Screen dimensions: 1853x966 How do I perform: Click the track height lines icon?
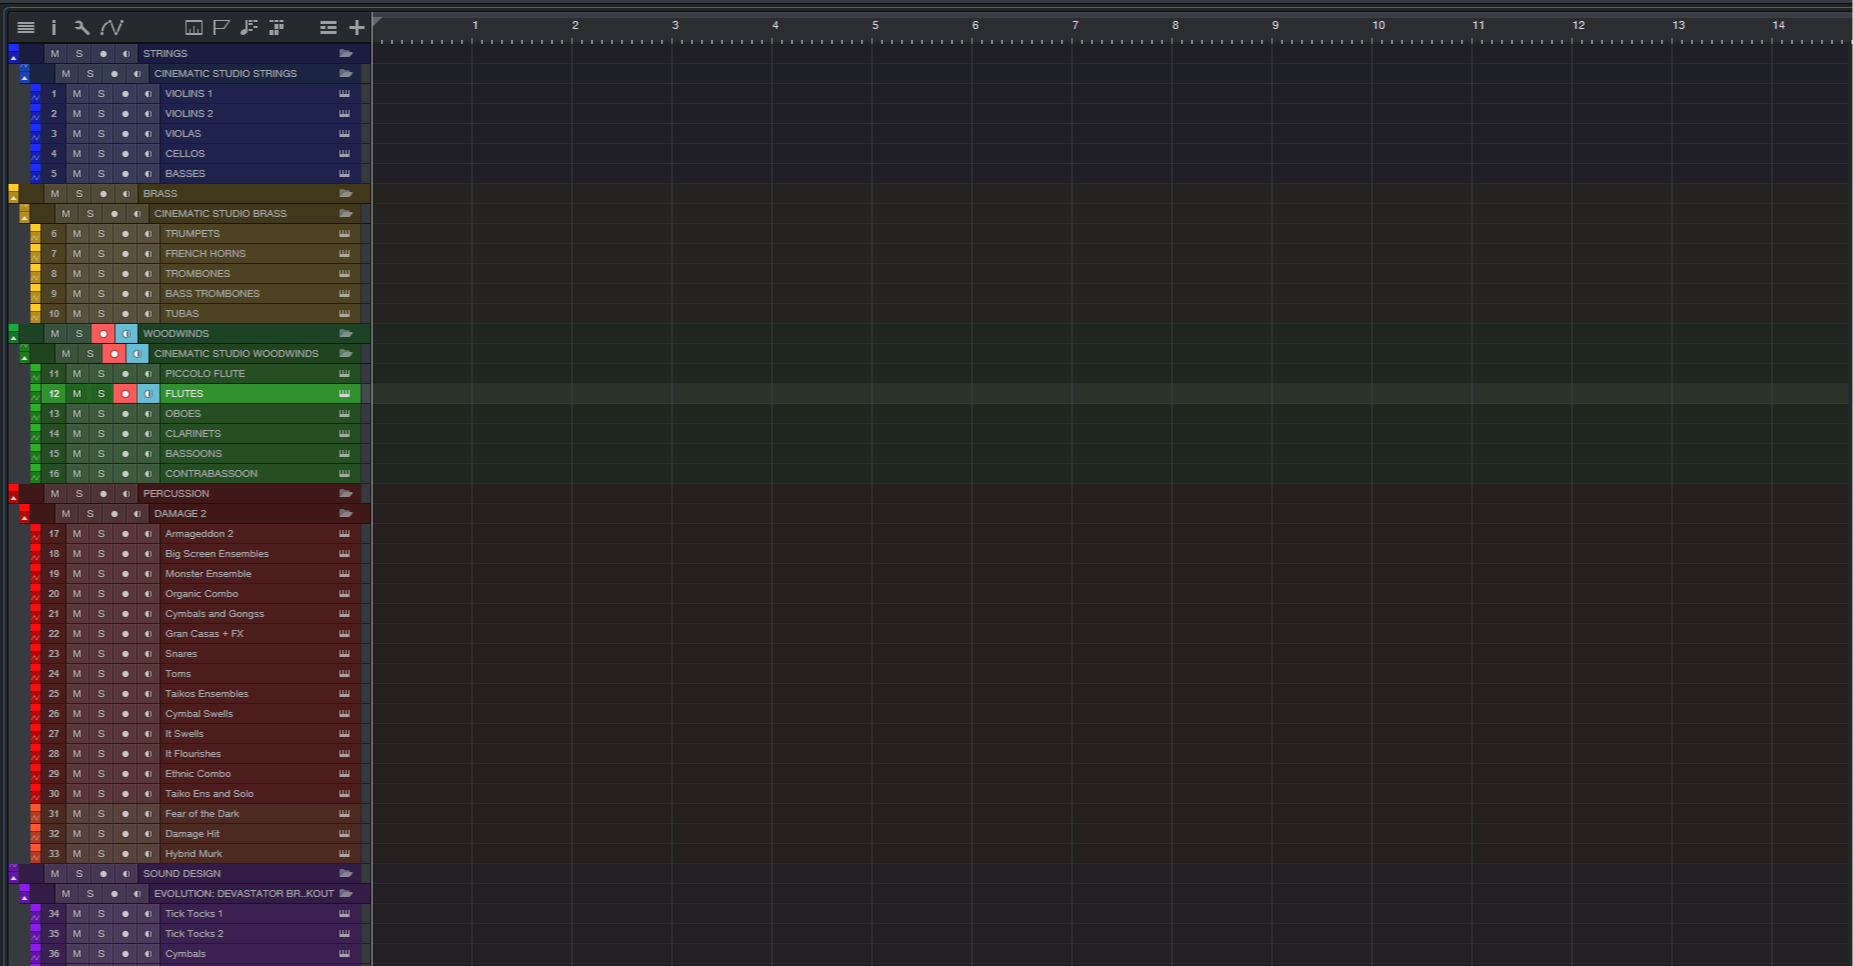(x=328, y=28)
